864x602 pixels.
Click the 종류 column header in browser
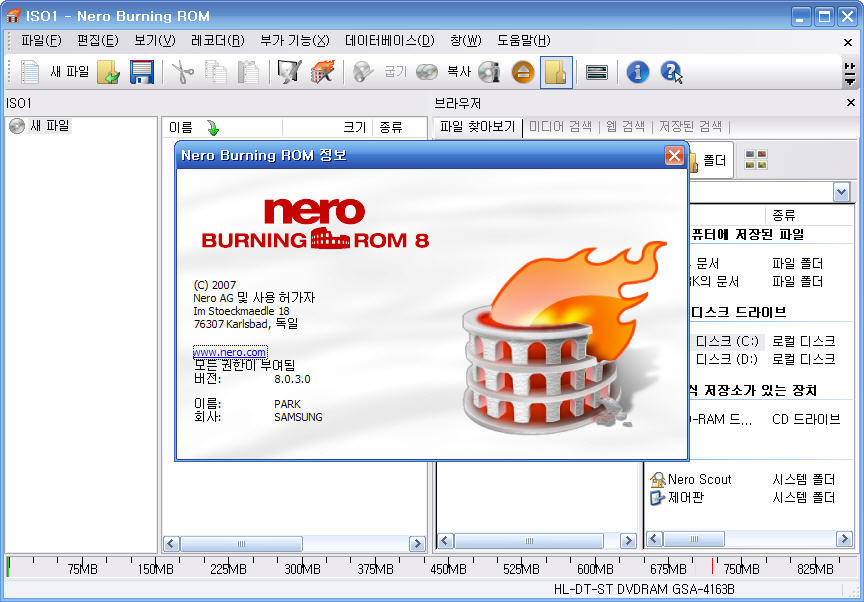click(x=784, y=215)
